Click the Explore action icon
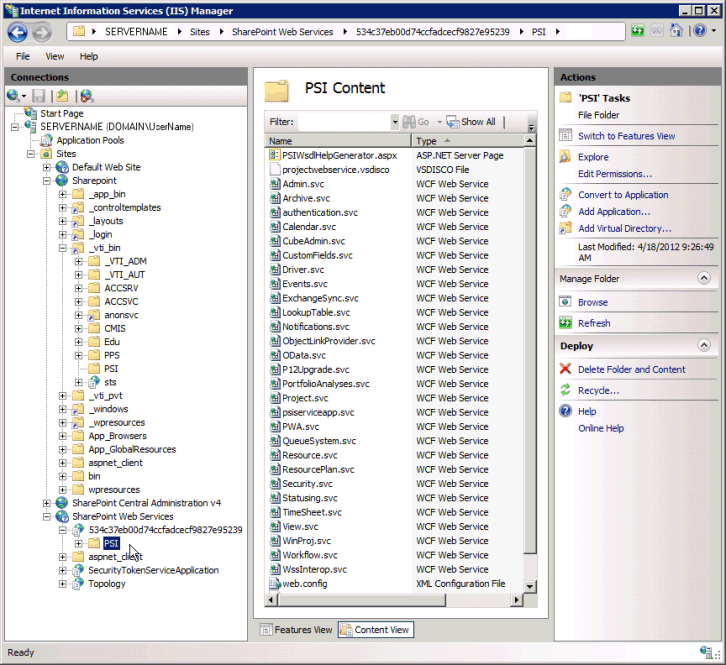Screen dimensions: 726x665 (x=565, y=157)
